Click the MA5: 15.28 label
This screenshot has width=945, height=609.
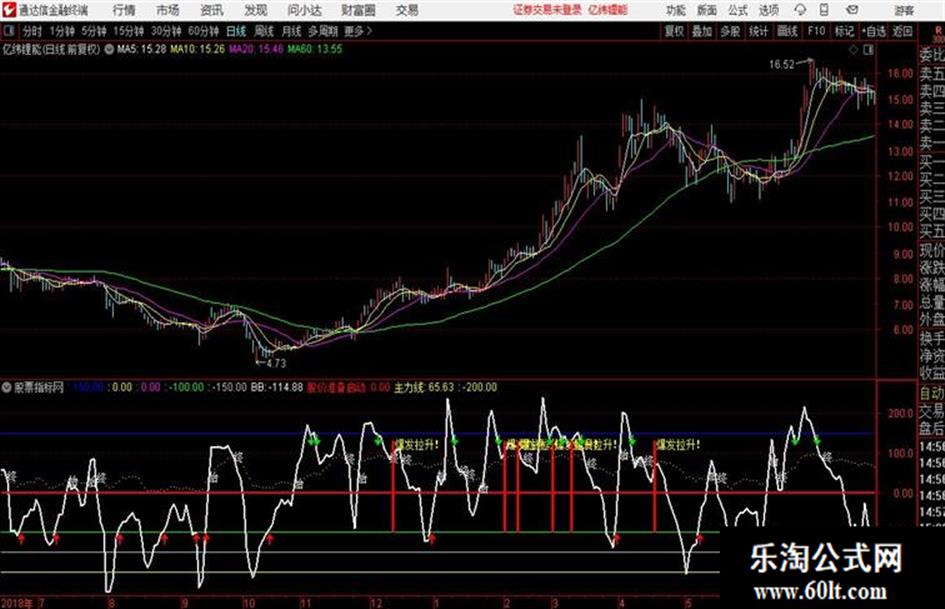tap(142, 49)
